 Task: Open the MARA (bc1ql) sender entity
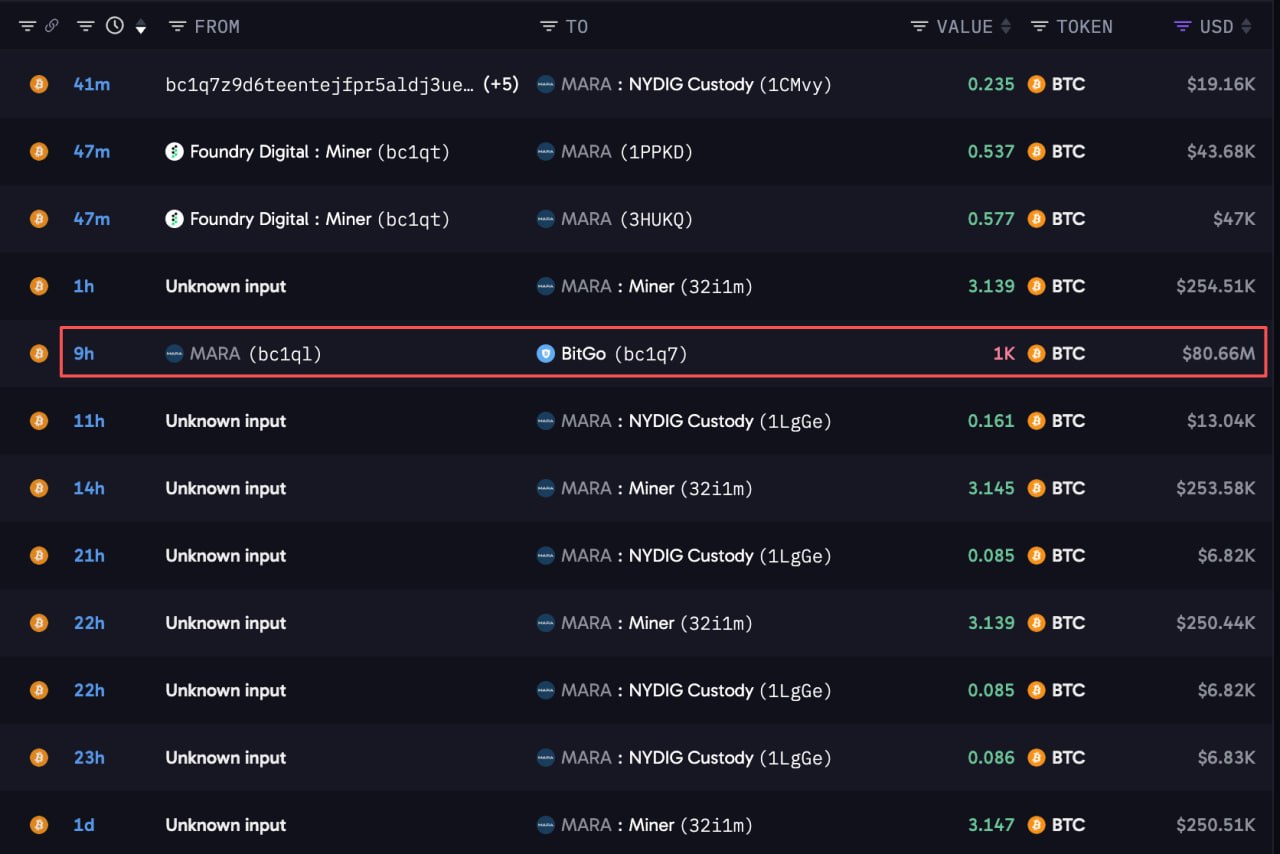pyautogui.click(x=256, y=353)
